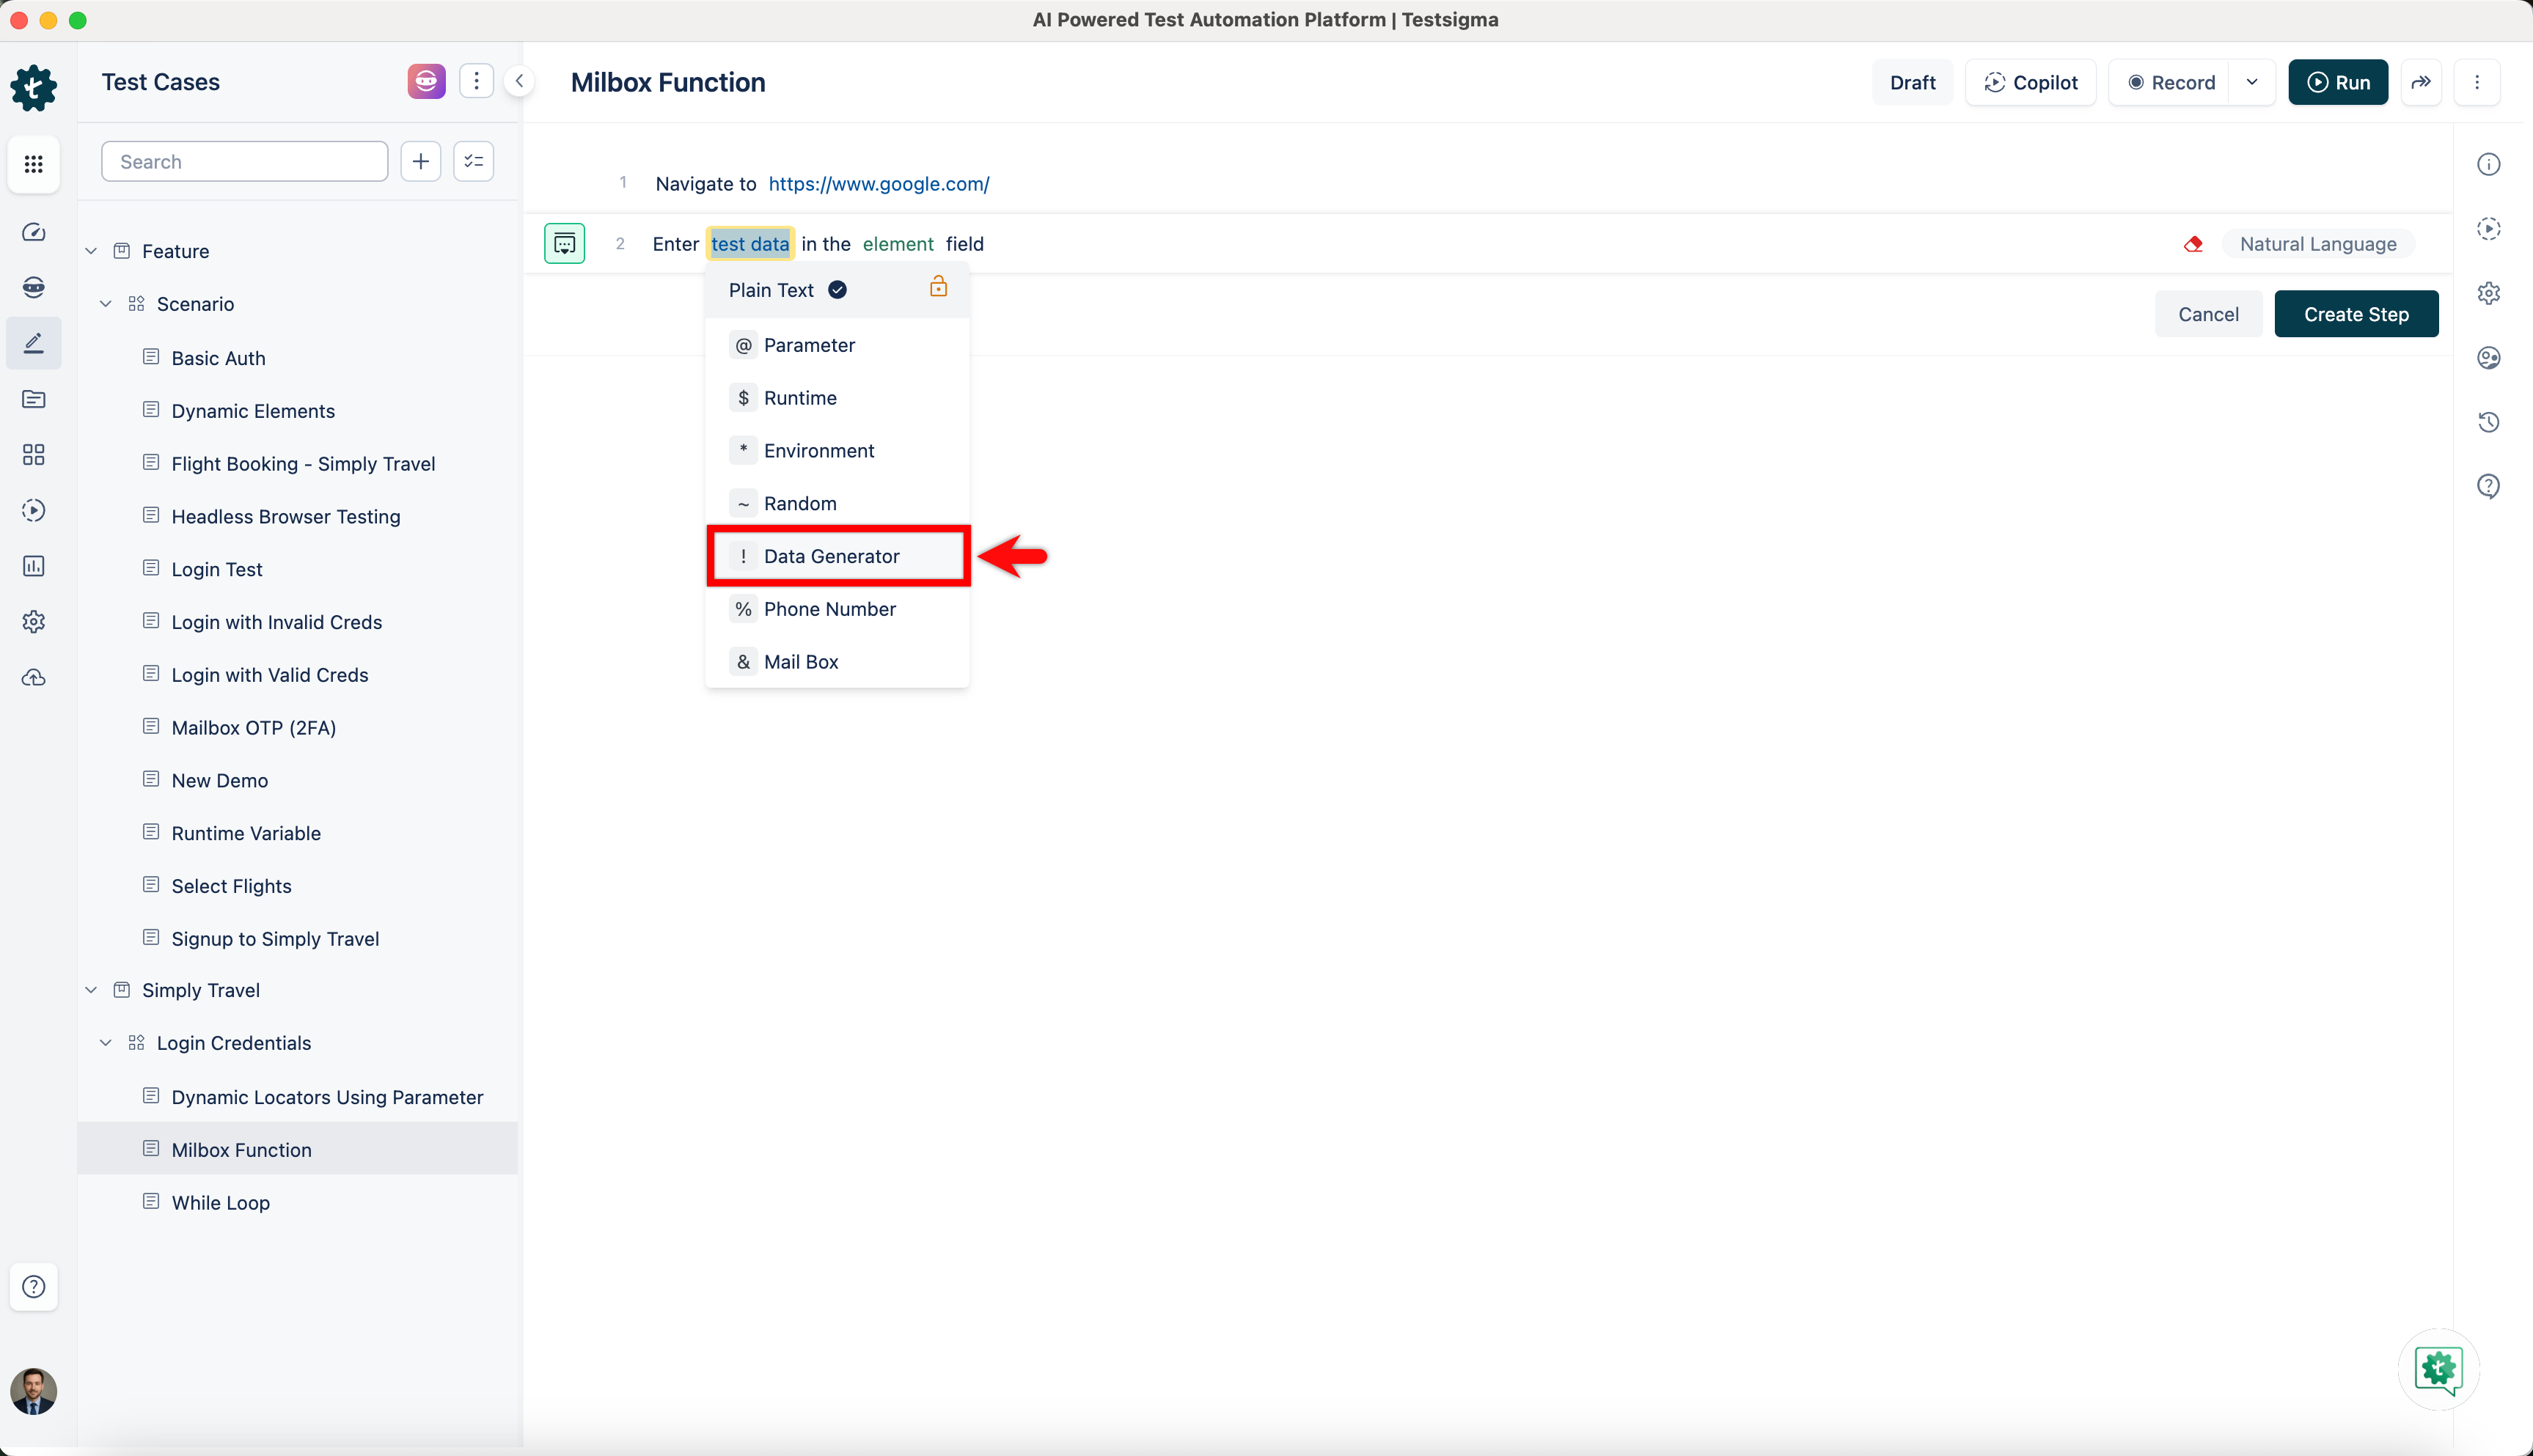The height and width of the screenshot is (1456, 2533).
Task: Open the history clock icon on right
Action: point(2488,422)
